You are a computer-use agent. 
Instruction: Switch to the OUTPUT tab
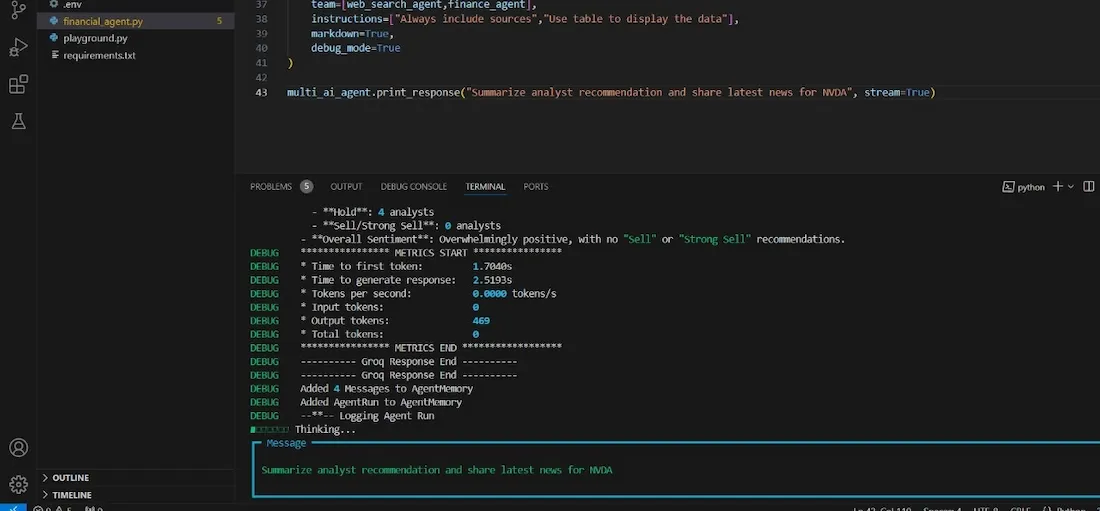(x=347, y=187)
